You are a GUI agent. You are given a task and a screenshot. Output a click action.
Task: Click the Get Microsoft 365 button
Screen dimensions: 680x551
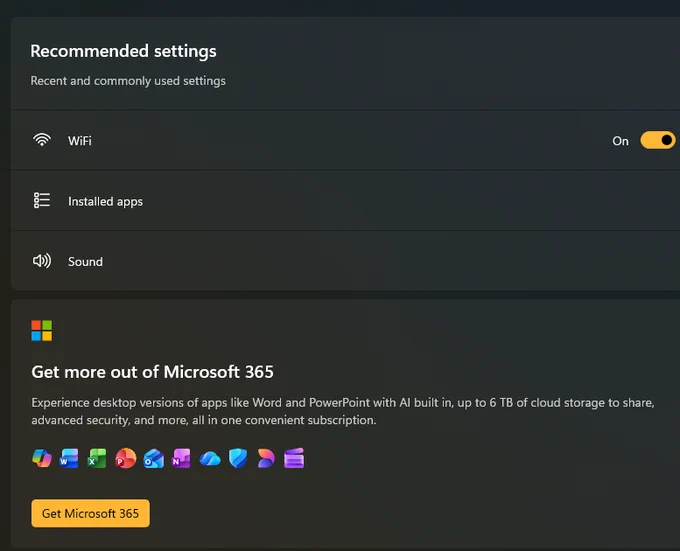[90, 513]
